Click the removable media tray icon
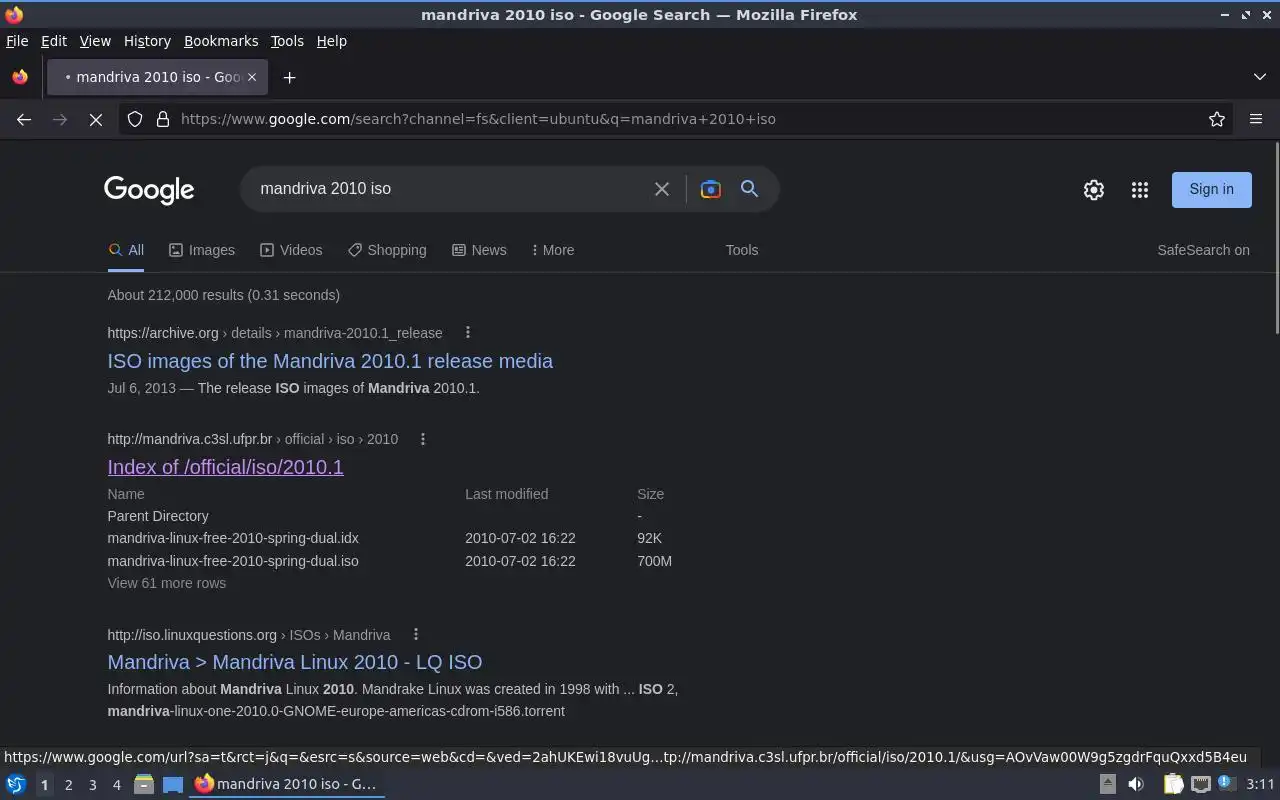This screenshot has width=1280, height=800. 1107,784
